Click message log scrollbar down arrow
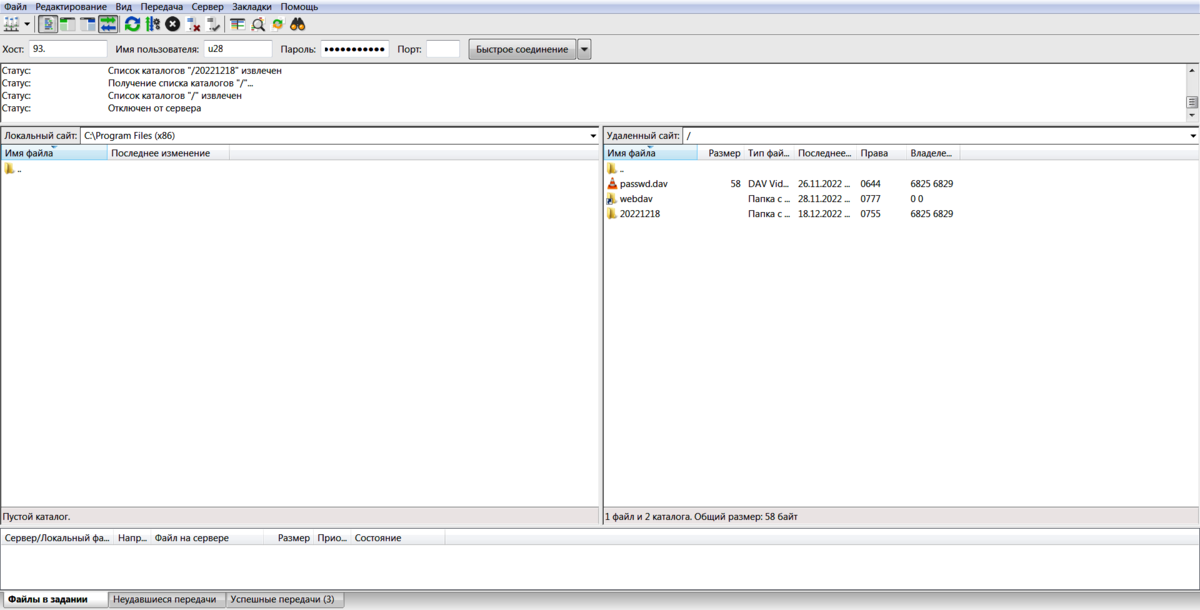The height and width of the screenshot is (610, 1200). coord(1192,116)
